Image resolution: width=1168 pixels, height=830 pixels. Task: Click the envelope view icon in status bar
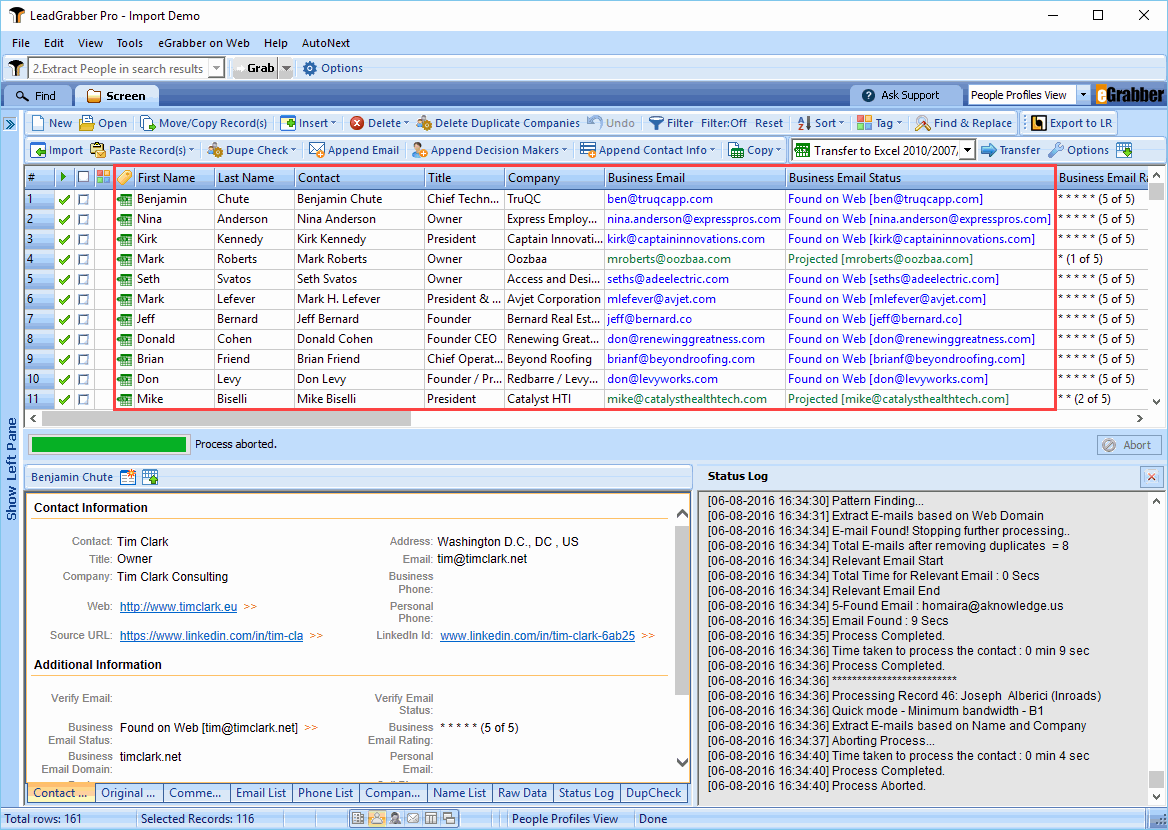(413, 818)
